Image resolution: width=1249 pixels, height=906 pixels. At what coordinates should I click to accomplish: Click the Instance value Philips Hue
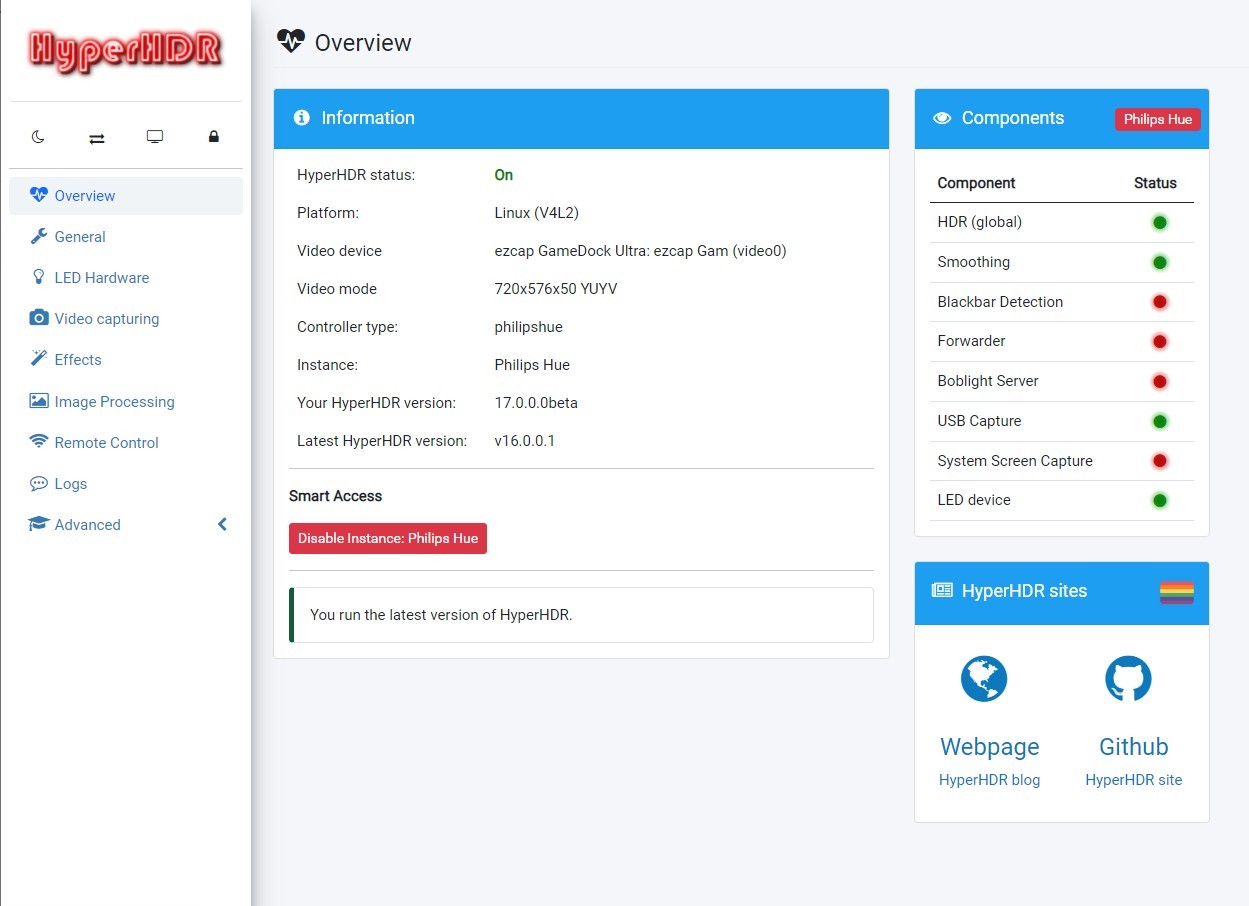coord(532,365)
